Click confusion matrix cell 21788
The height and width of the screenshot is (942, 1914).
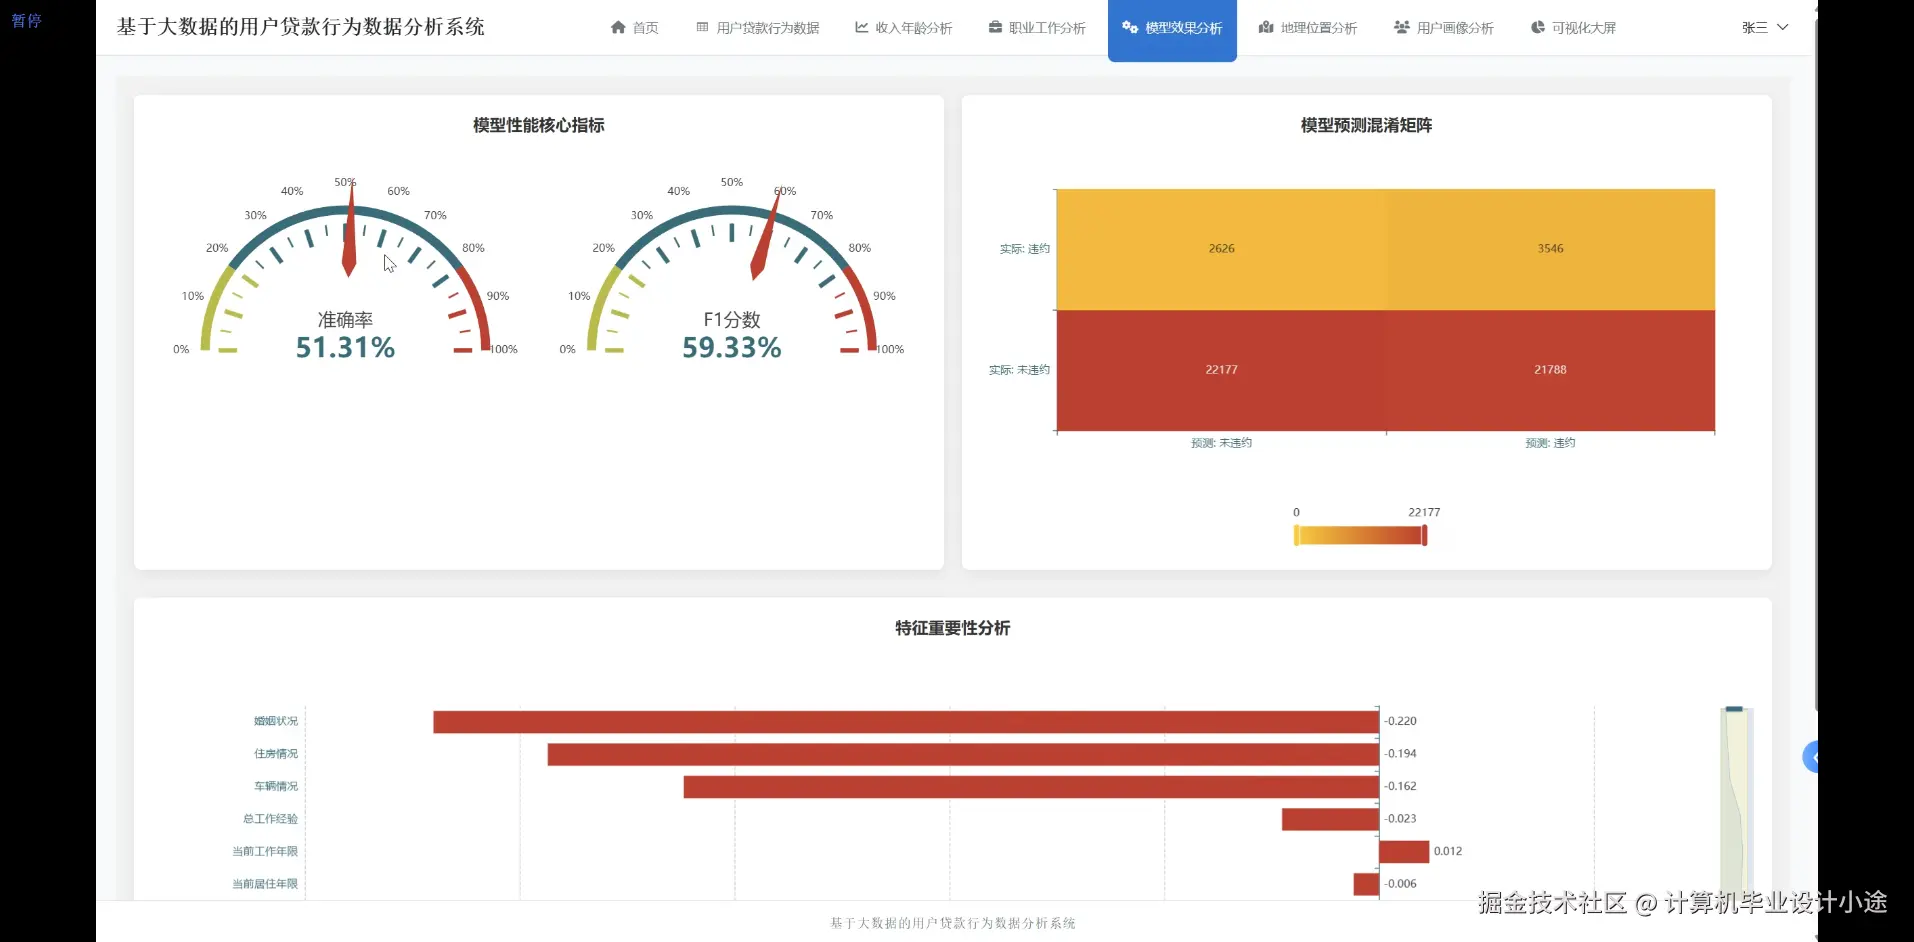click(x=1550, y=370)
